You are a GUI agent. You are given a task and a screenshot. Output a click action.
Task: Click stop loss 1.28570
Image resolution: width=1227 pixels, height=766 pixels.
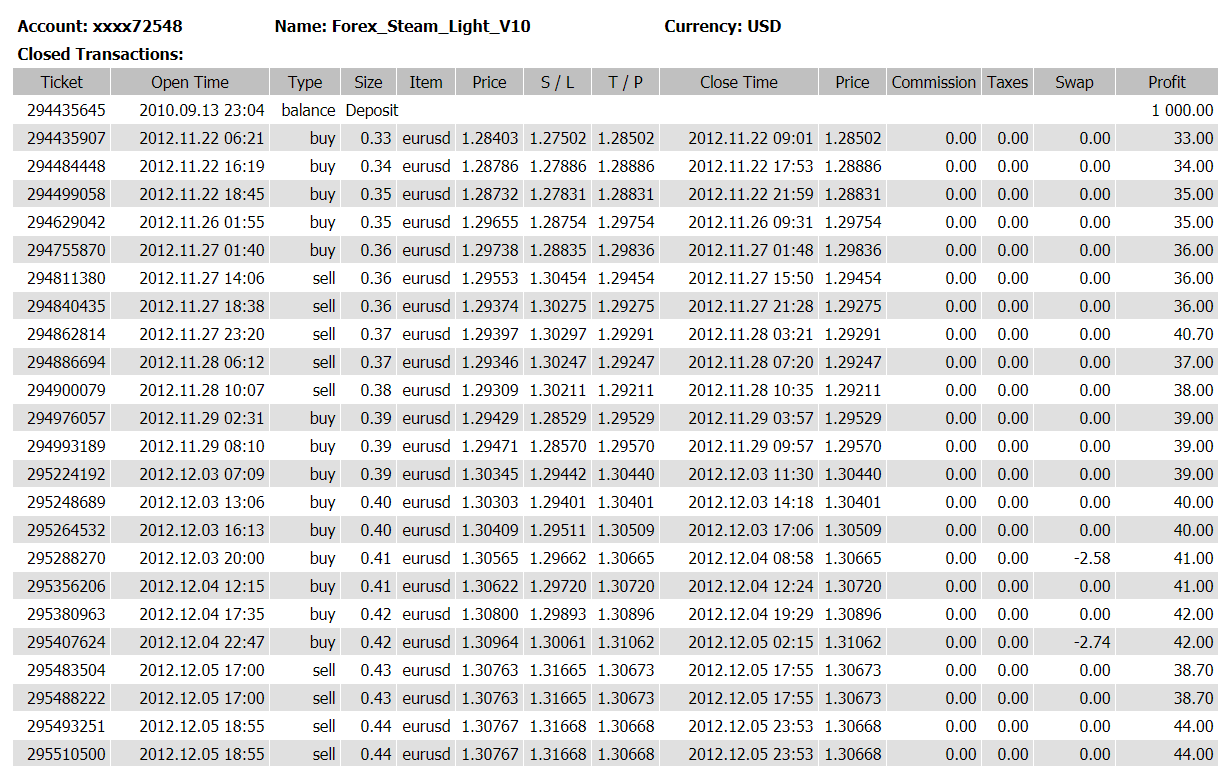pos(558,446)
